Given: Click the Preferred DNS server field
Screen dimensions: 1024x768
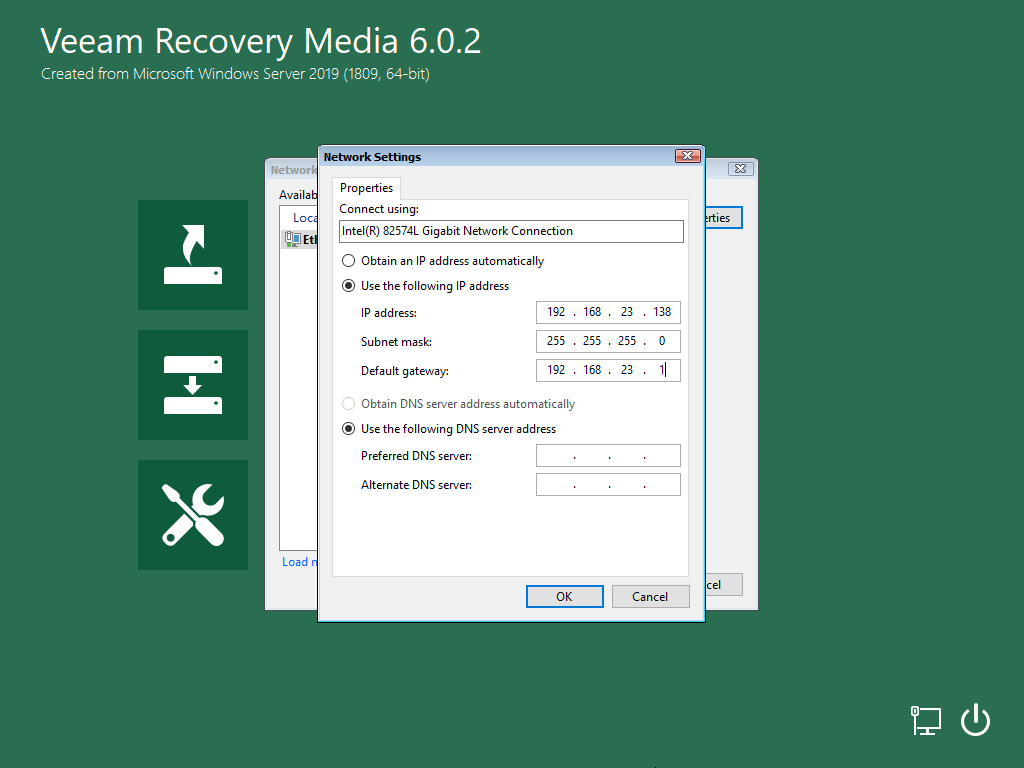Looking at the screenshot, I should click(x=608, y=455).
